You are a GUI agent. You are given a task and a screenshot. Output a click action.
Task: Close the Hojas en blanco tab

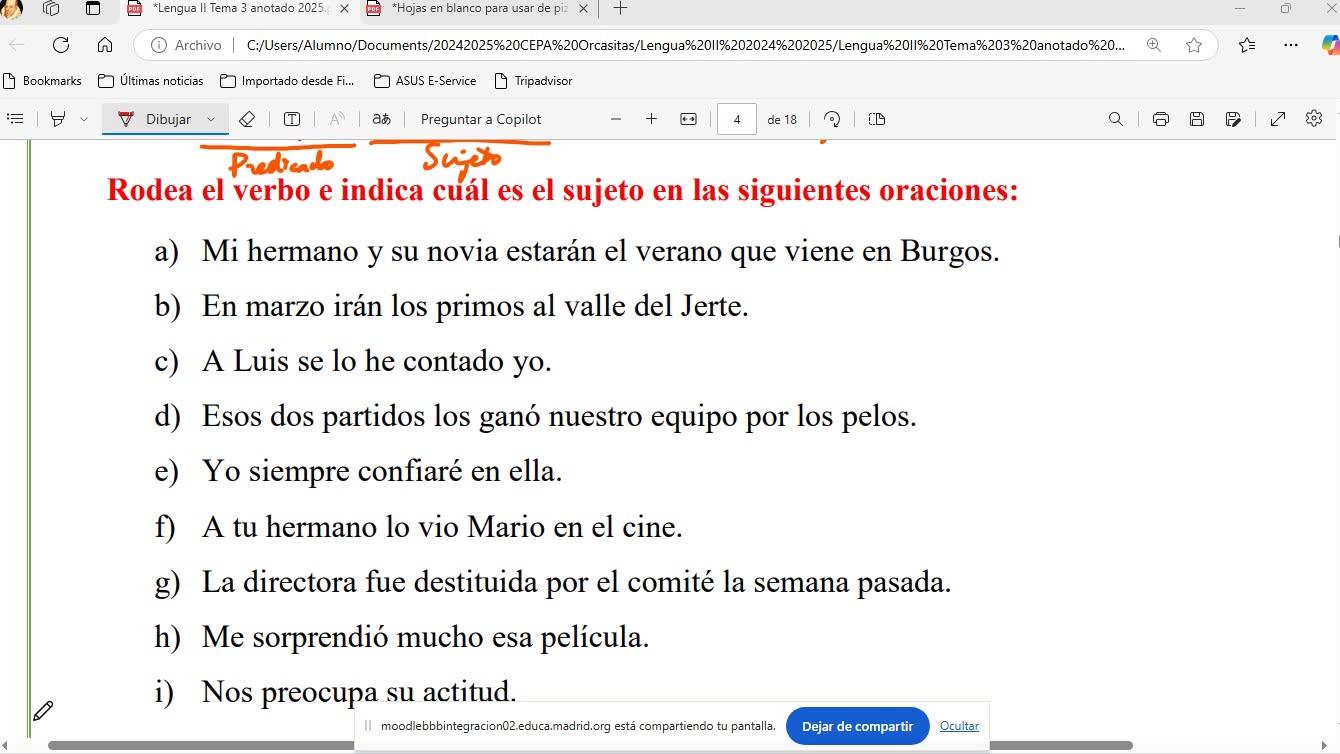point(584,9)
